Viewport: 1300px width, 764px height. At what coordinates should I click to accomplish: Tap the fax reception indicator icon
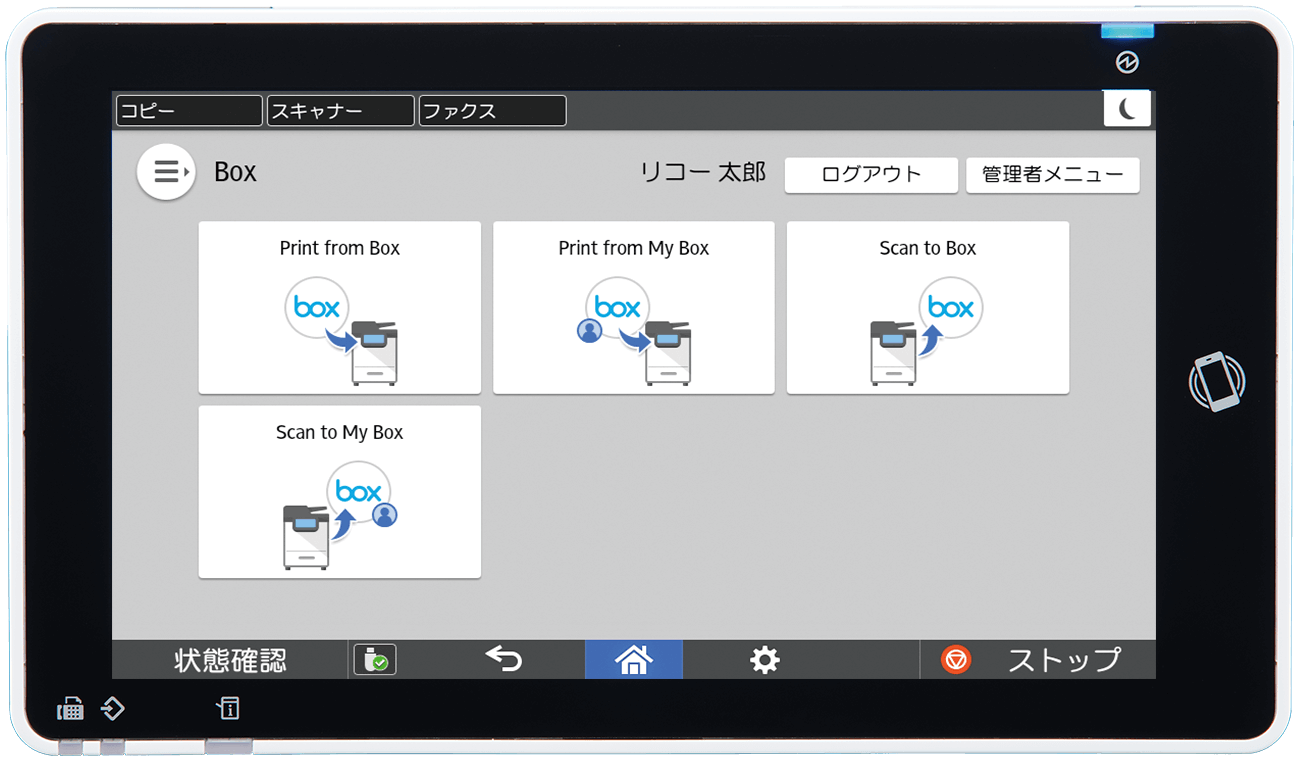coord(71,710)
